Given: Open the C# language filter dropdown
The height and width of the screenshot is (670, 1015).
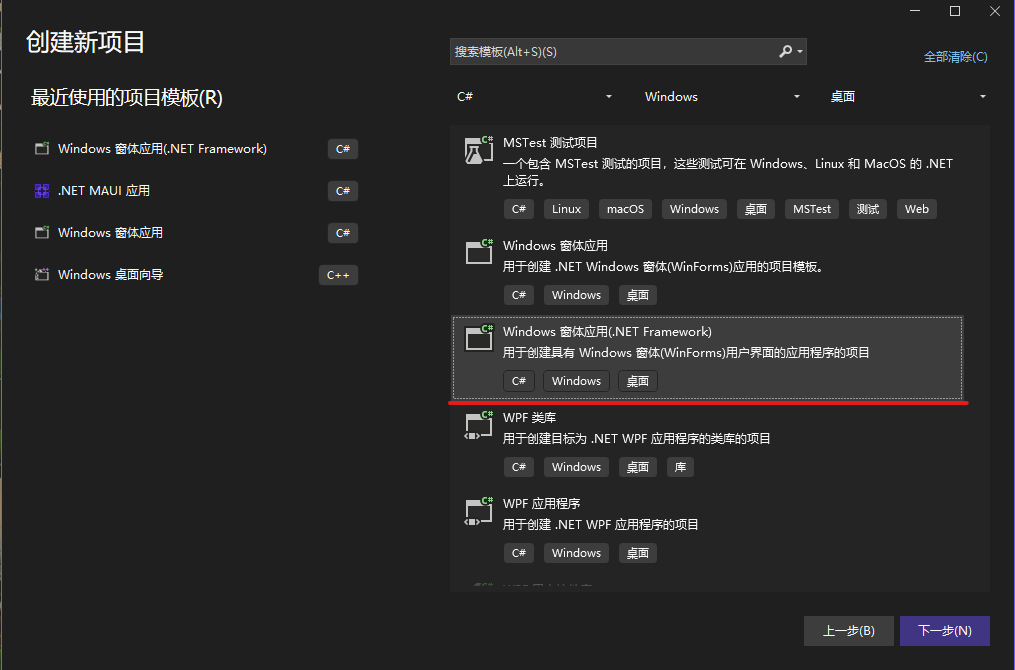Looking at the screenshot, I should click(534, 96).
